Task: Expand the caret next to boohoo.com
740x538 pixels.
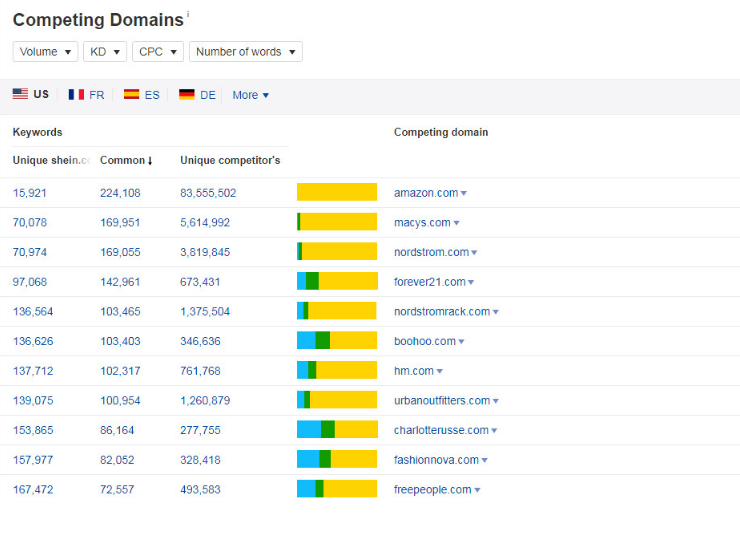Action: [461, 342]
